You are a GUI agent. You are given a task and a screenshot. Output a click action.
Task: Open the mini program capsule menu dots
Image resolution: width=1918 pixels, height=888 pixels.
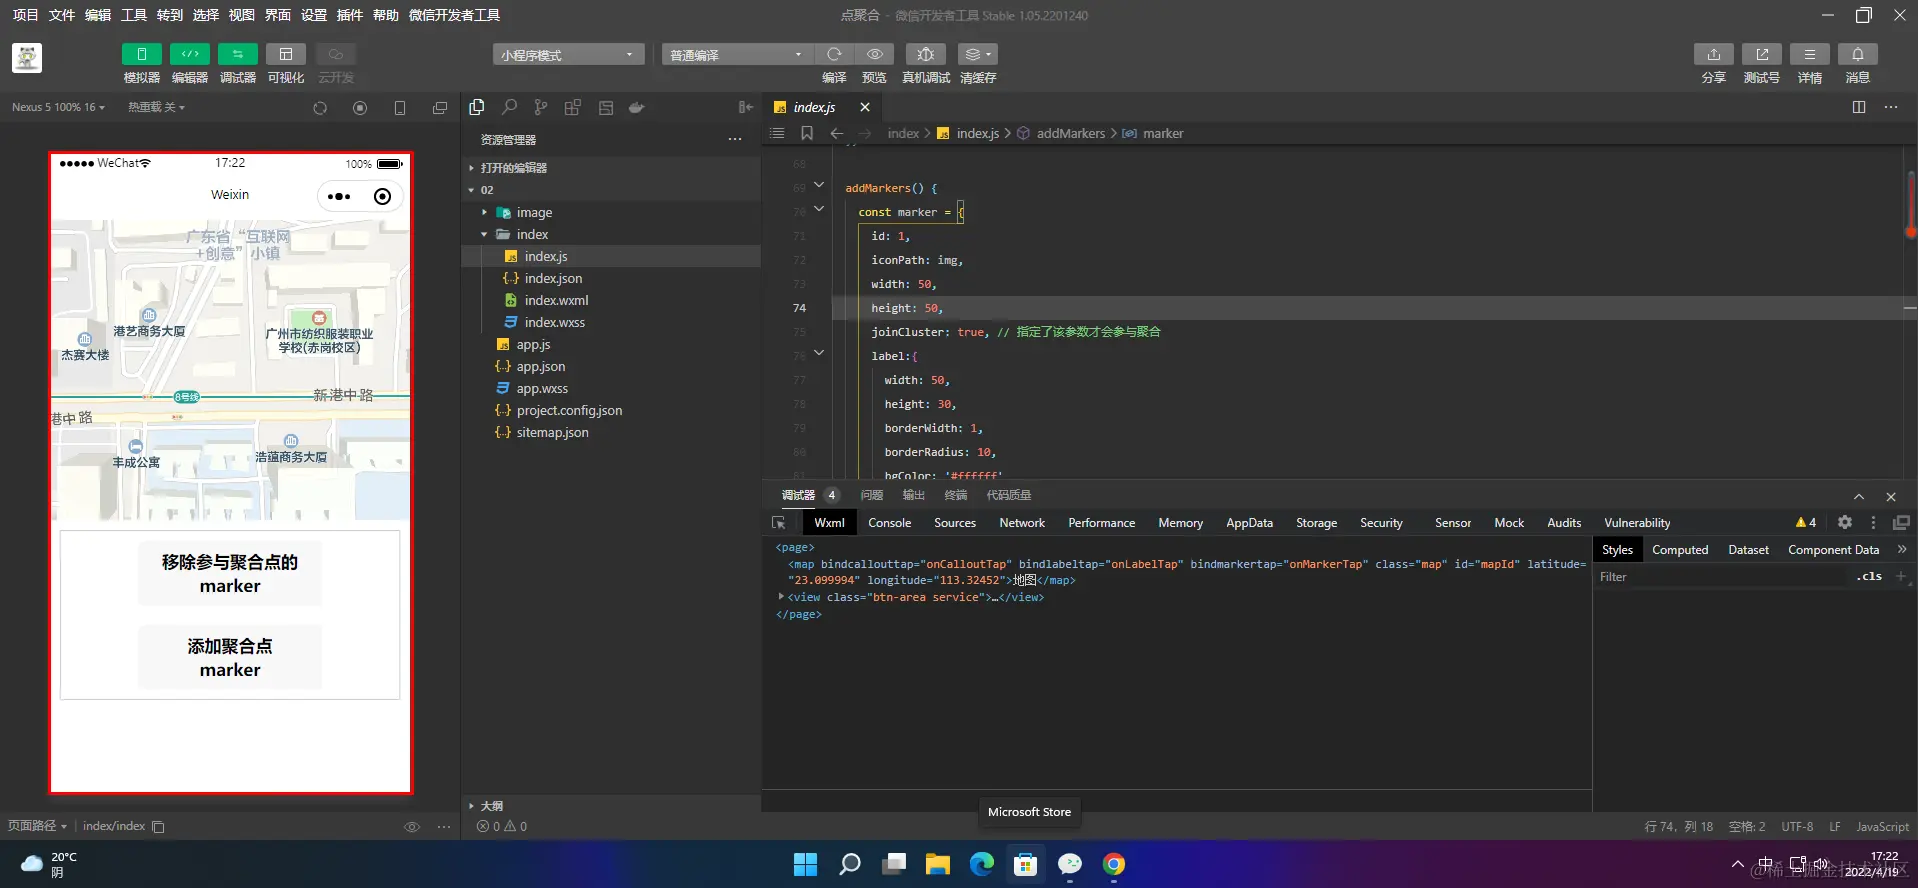(340, 196)
